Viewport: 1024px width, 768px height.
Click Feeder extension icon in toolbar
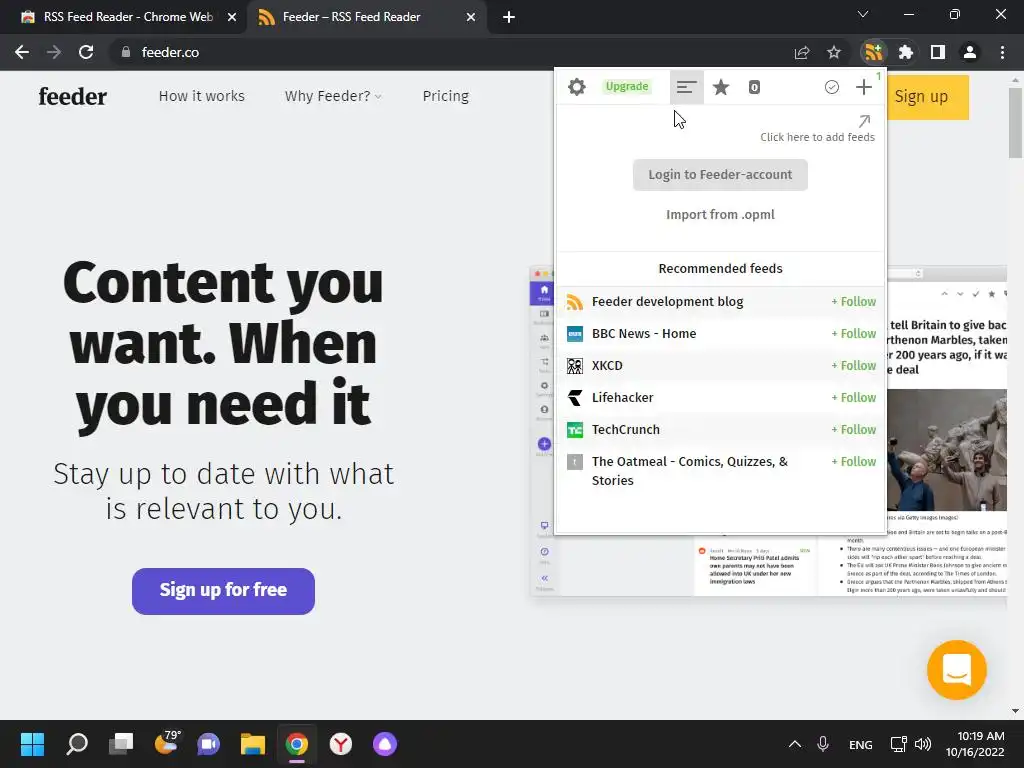pyautogui.click(x=874, y=52)
